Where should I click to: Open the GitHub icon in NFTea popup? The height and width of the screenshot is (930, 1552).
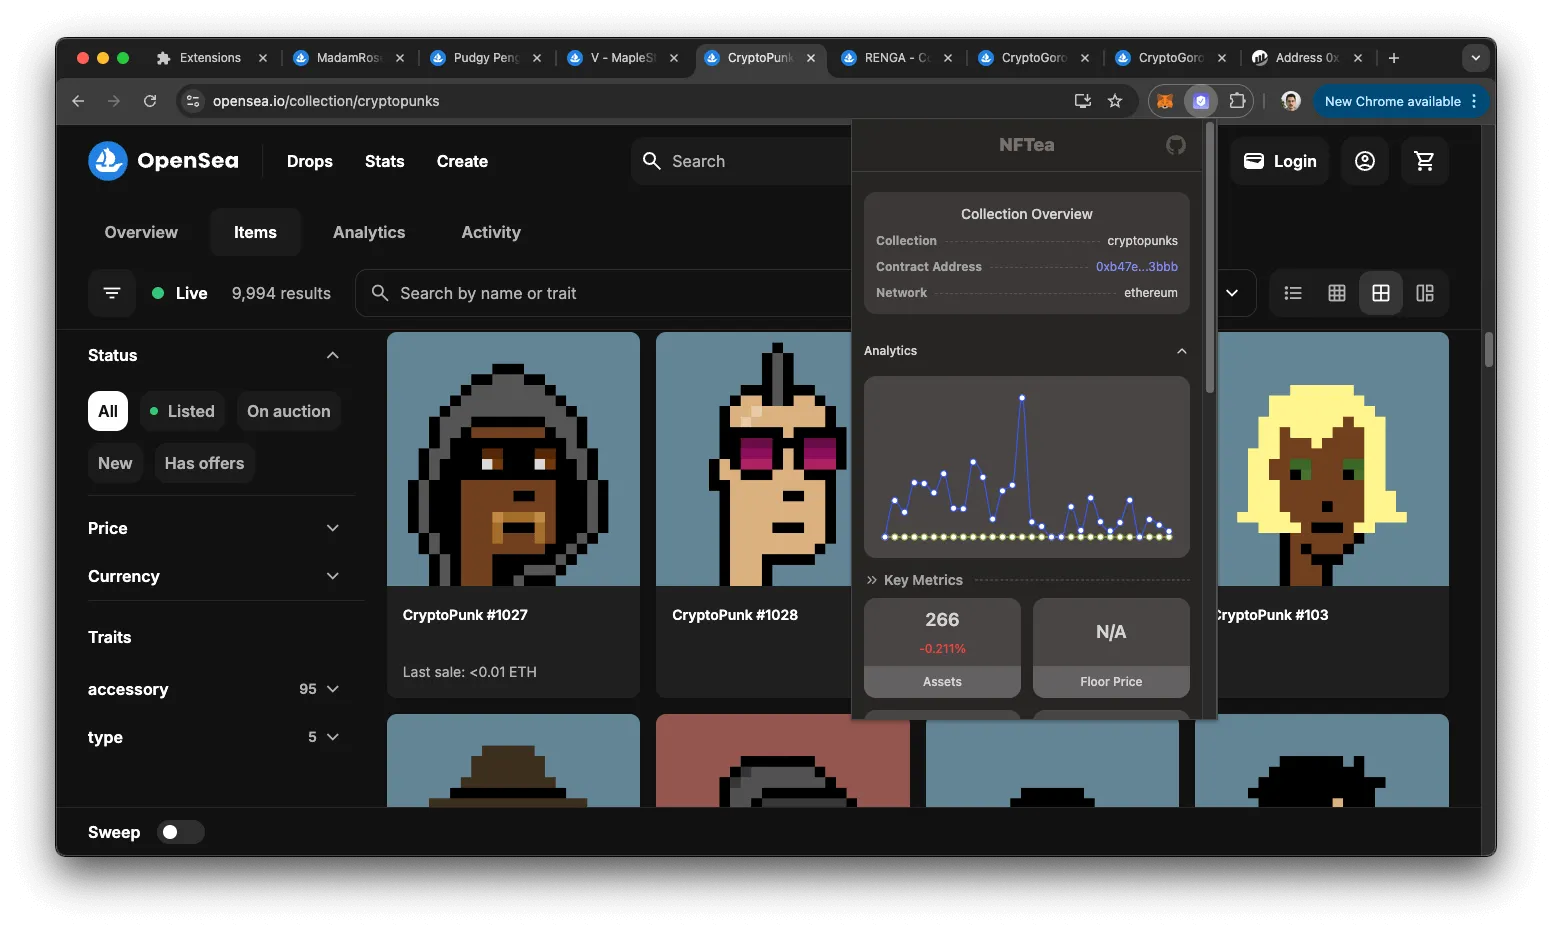point(1176,145)
